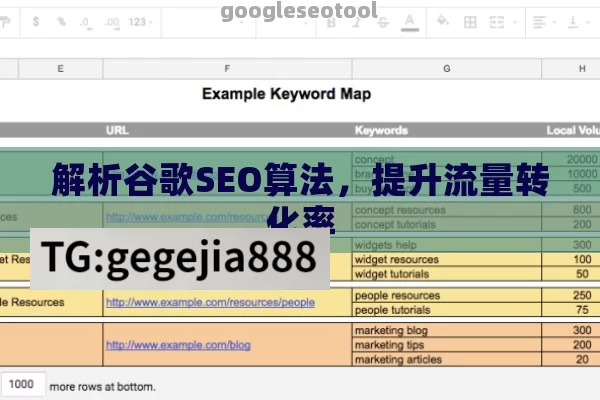The image size is (600, 400).
Task: Select the 'widget resources' cell
Action: coord(447,260)
